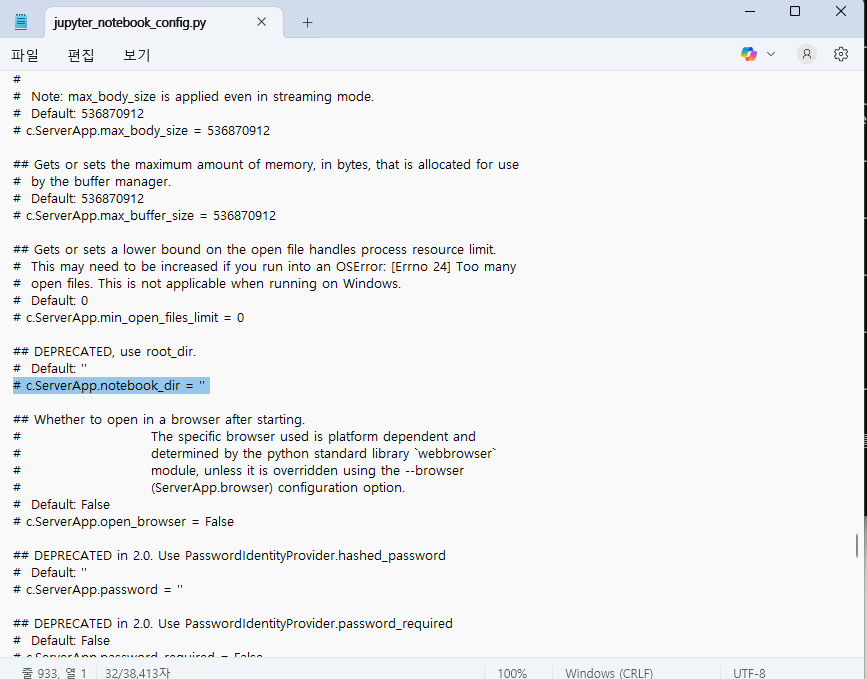The image size is (867, 679).
Task: Click the 'Default: 0' comment line
Action: click(50, 301)
